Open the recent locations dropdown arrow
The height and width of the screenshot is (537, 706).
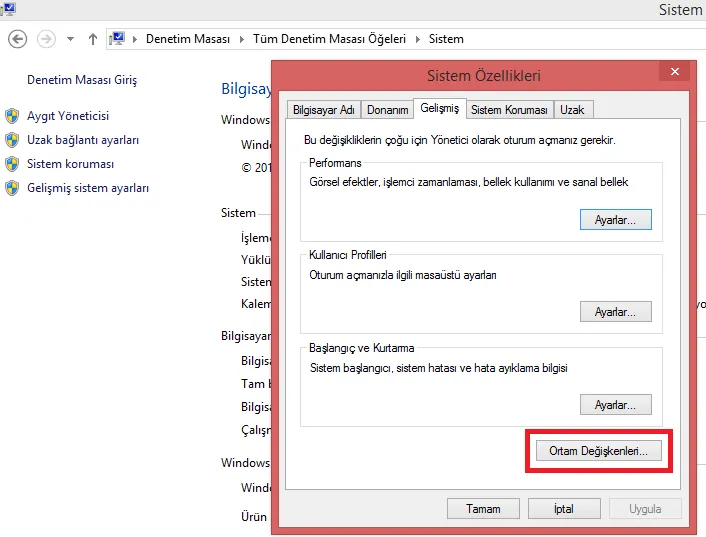coord(70,39)
